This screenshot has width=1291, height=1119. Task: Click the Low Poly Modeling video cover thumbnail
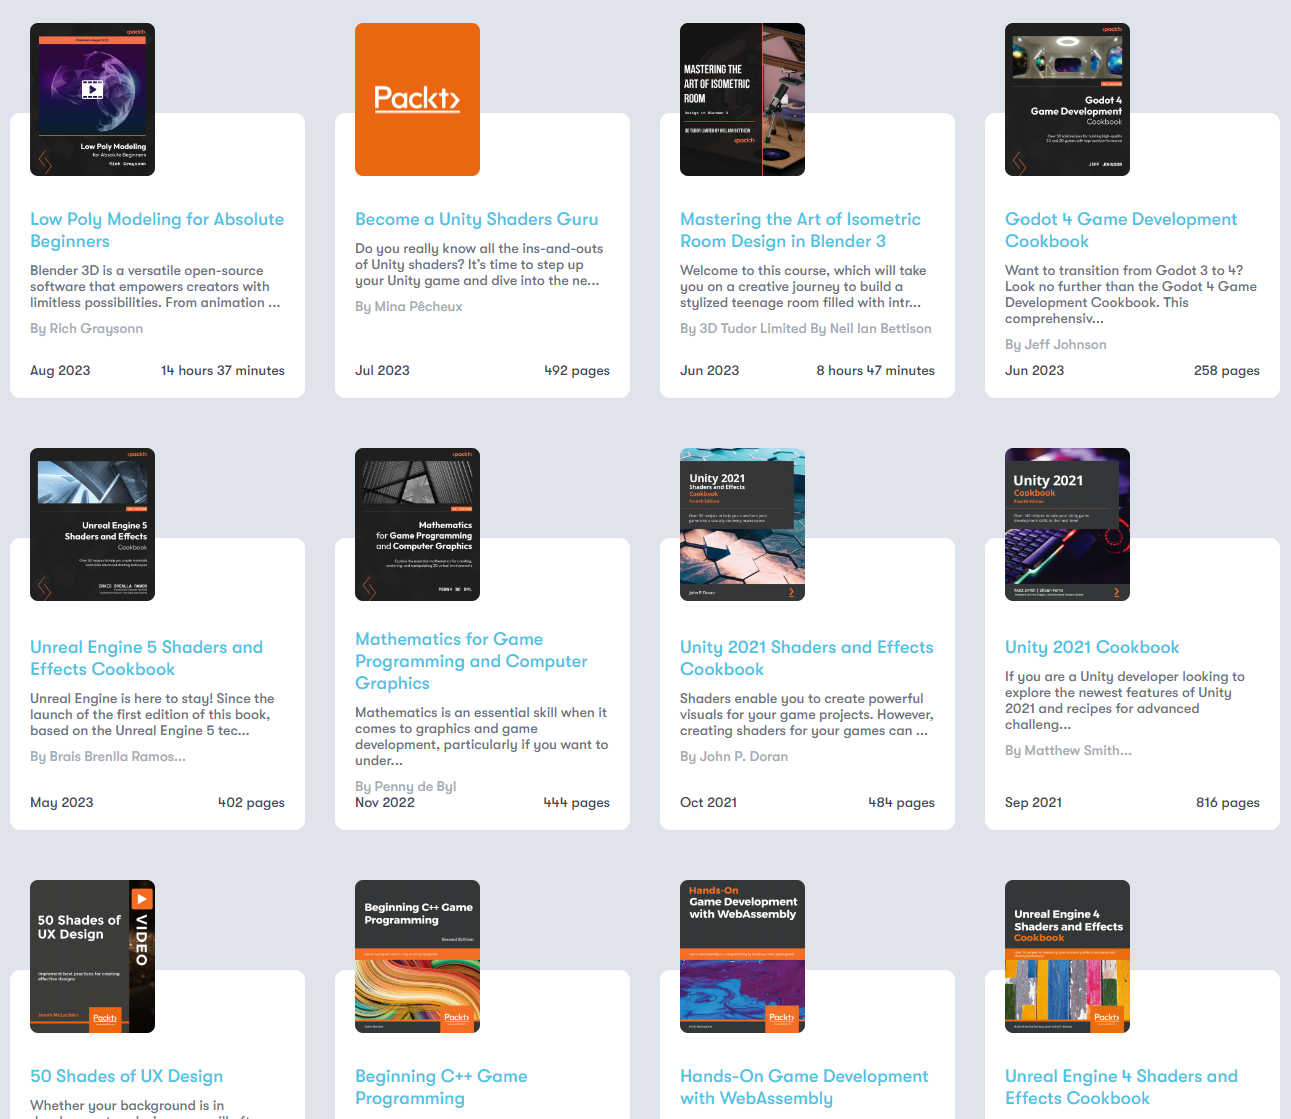pos(92,99)
